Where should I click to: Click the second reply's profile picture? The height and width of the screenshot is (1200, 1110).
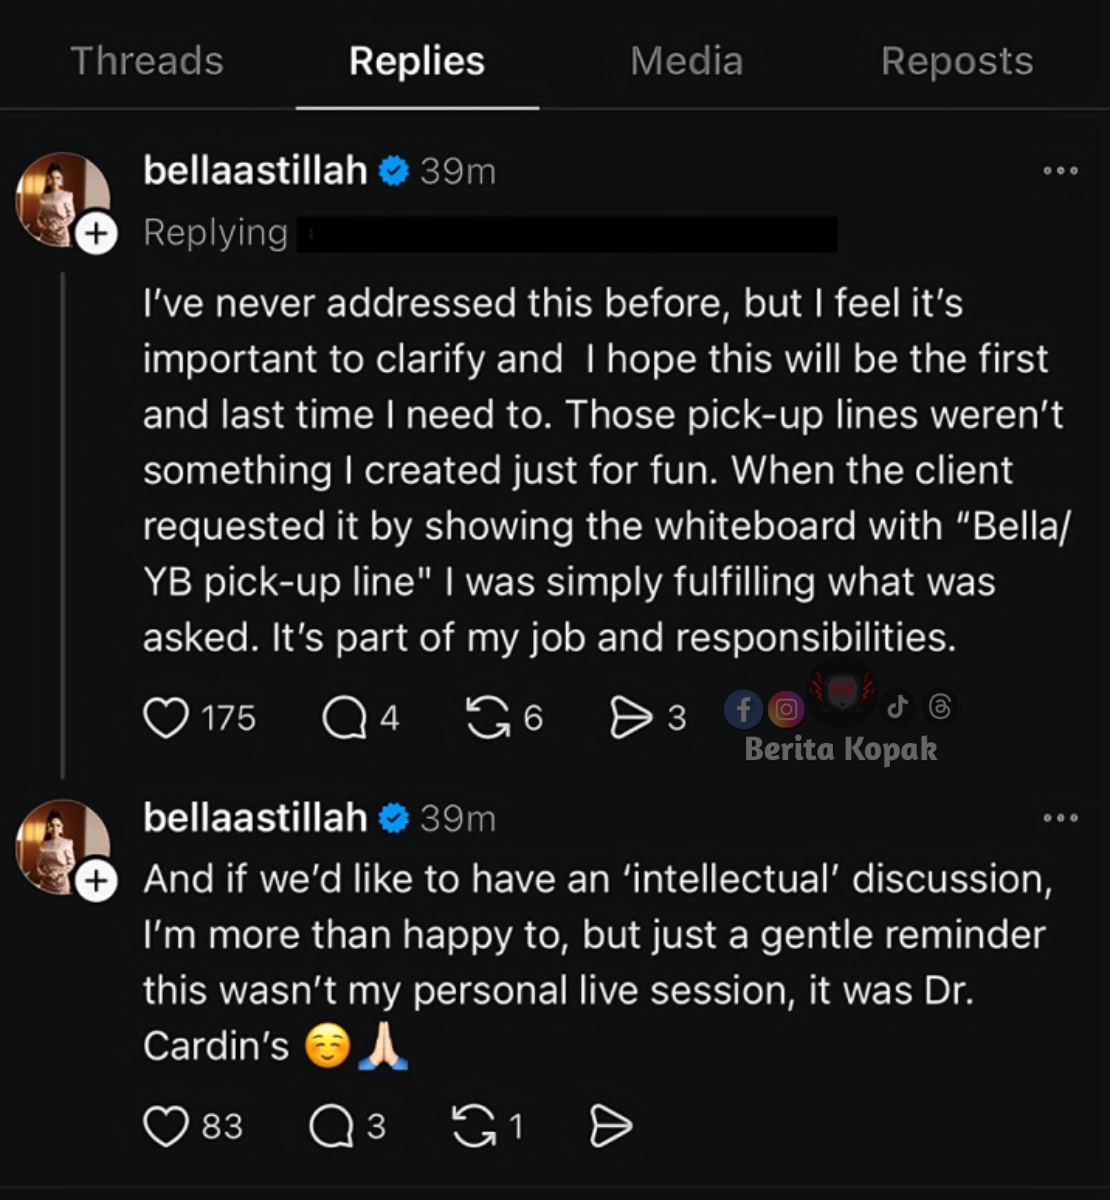pyautogui.click(x=61, y=845)
